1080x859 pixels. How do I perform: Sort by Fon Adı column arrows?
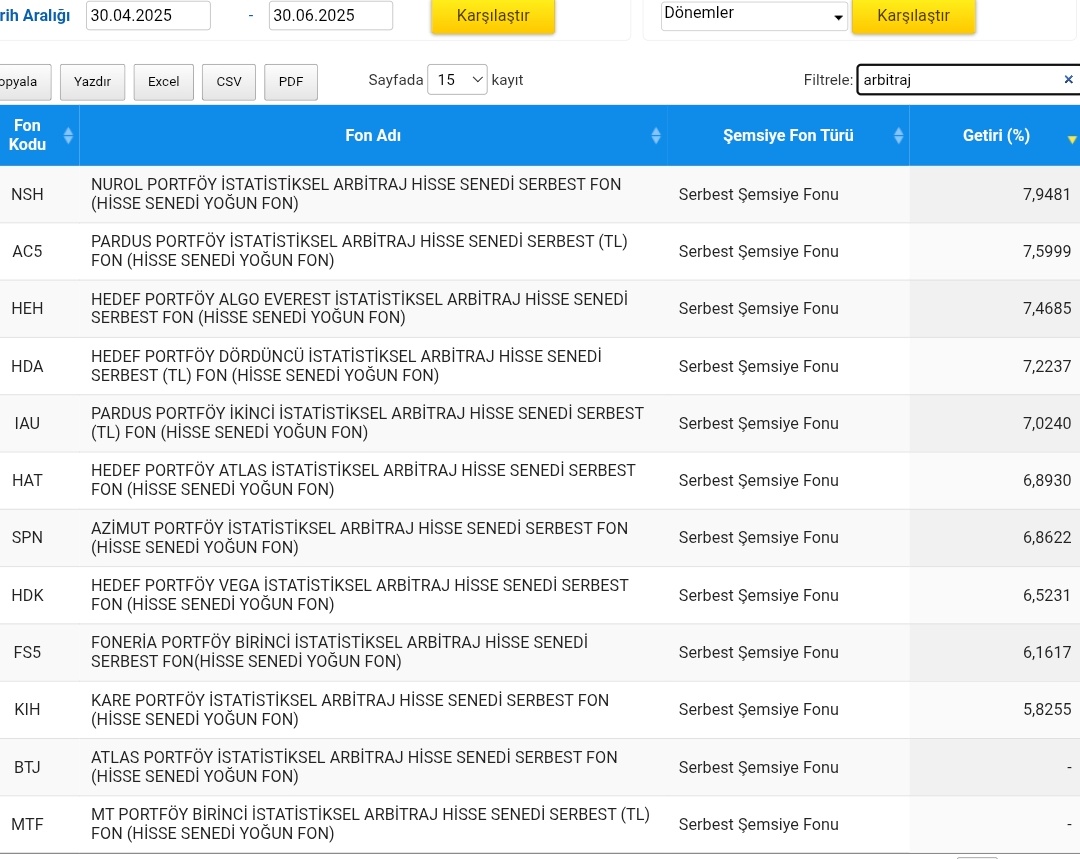(x=656, y=135)
